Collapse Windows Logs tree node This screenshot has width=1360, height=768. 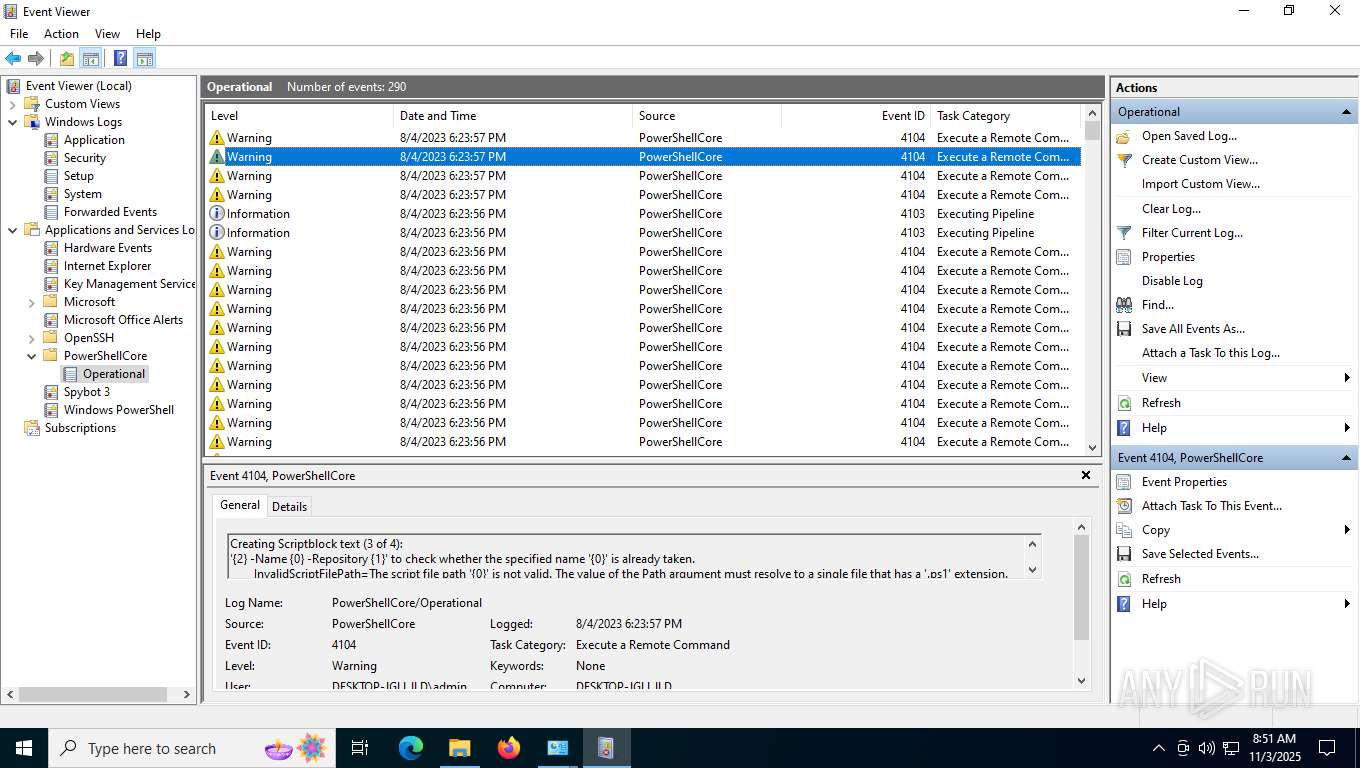pyautogui.click(x=13, y=122)
